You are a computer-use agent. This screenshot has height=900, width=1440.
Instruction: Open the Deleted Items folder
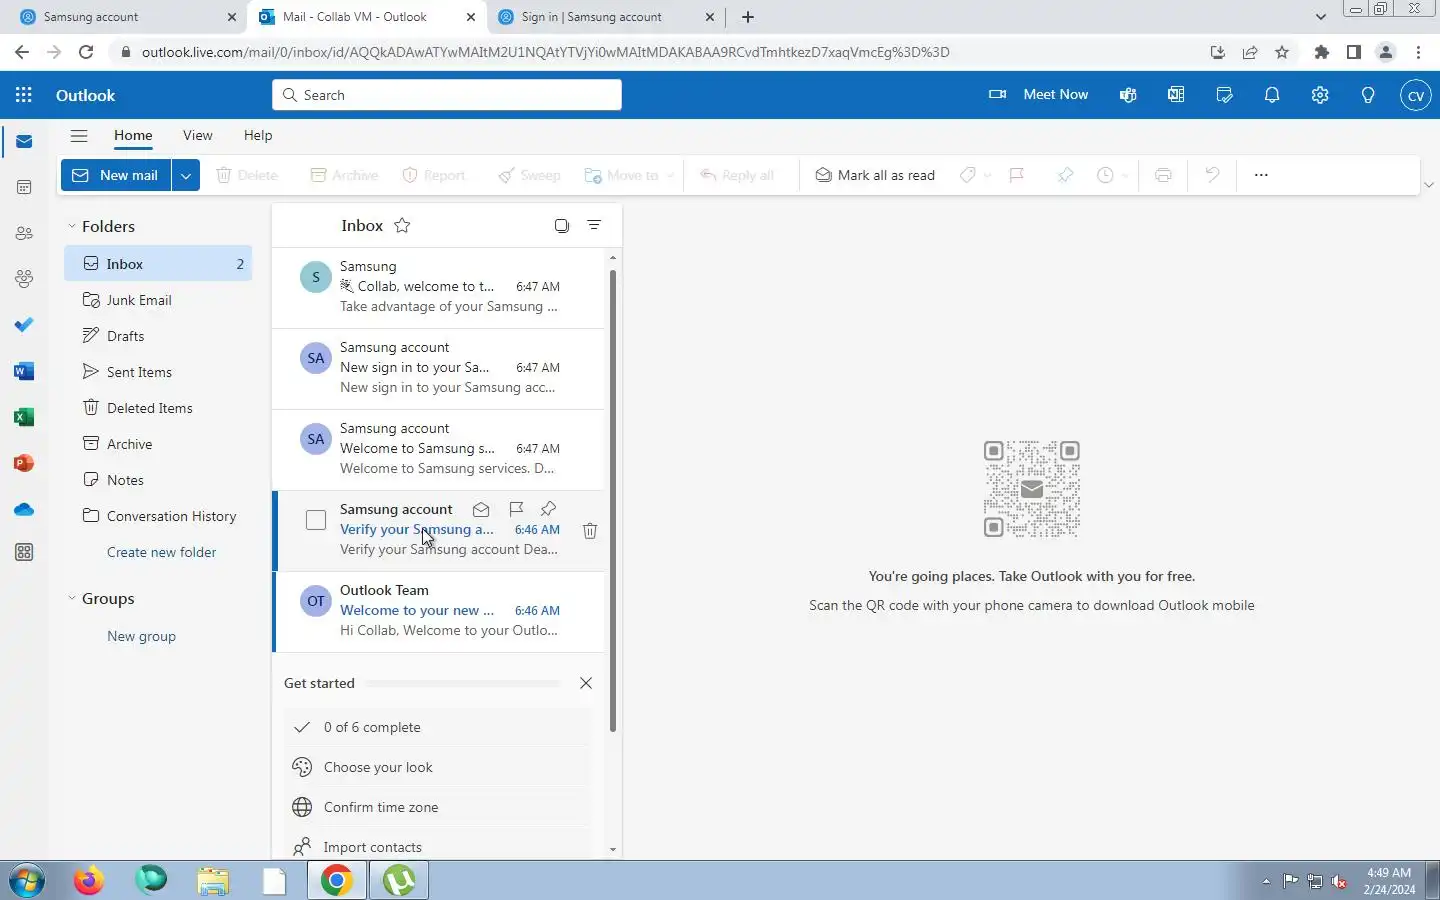(158, 408)
